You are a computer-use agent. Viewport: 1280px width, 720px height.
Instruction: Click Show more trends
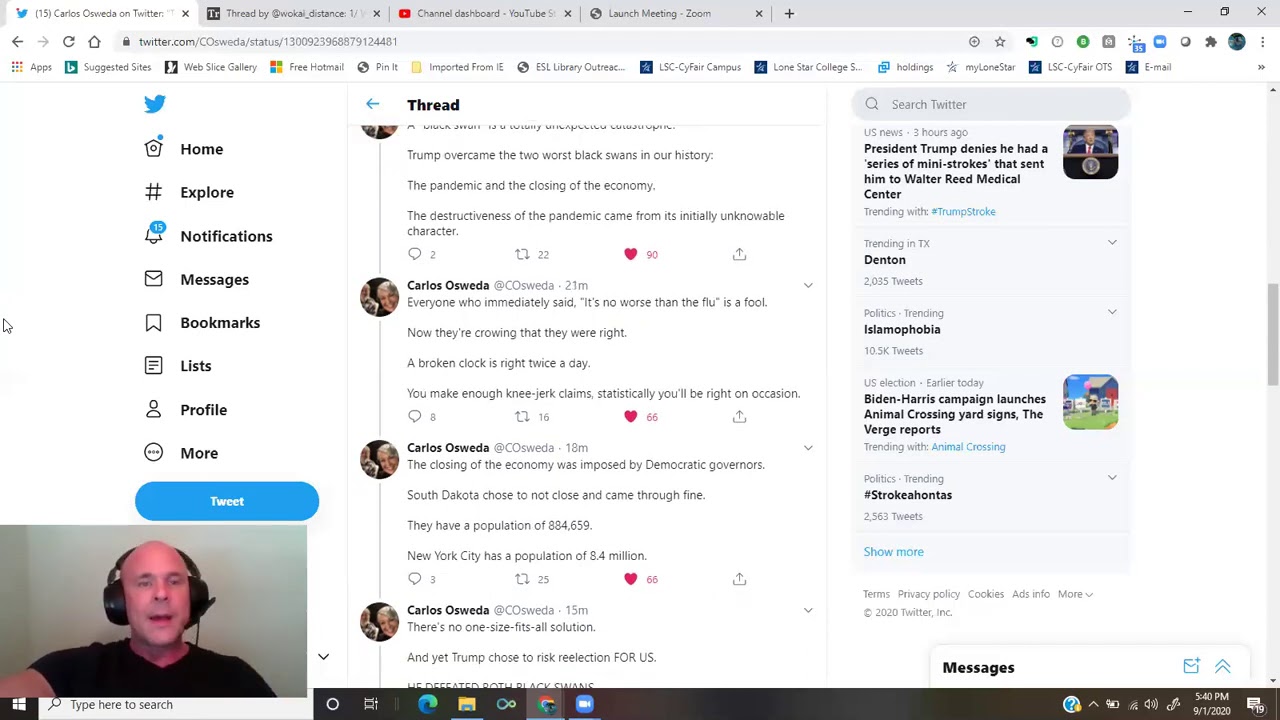(x=893, y=552)
